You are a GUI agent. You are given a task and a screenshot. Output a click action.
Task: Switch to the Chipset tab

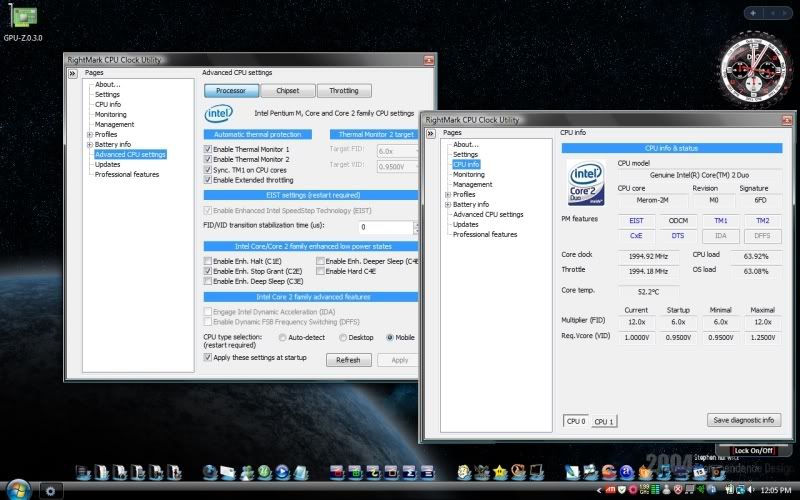[288, 90]
